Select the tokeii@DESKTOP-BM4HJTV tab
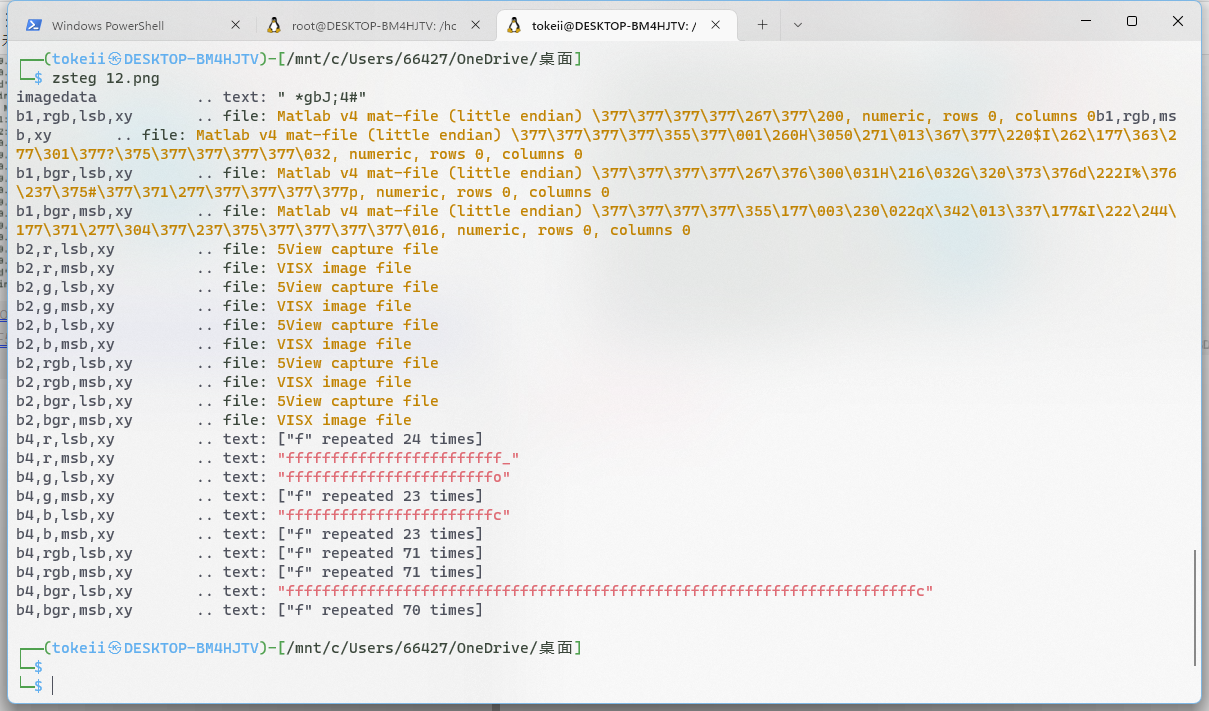Viewport: 1209px width, 711px height. (617, 25)
